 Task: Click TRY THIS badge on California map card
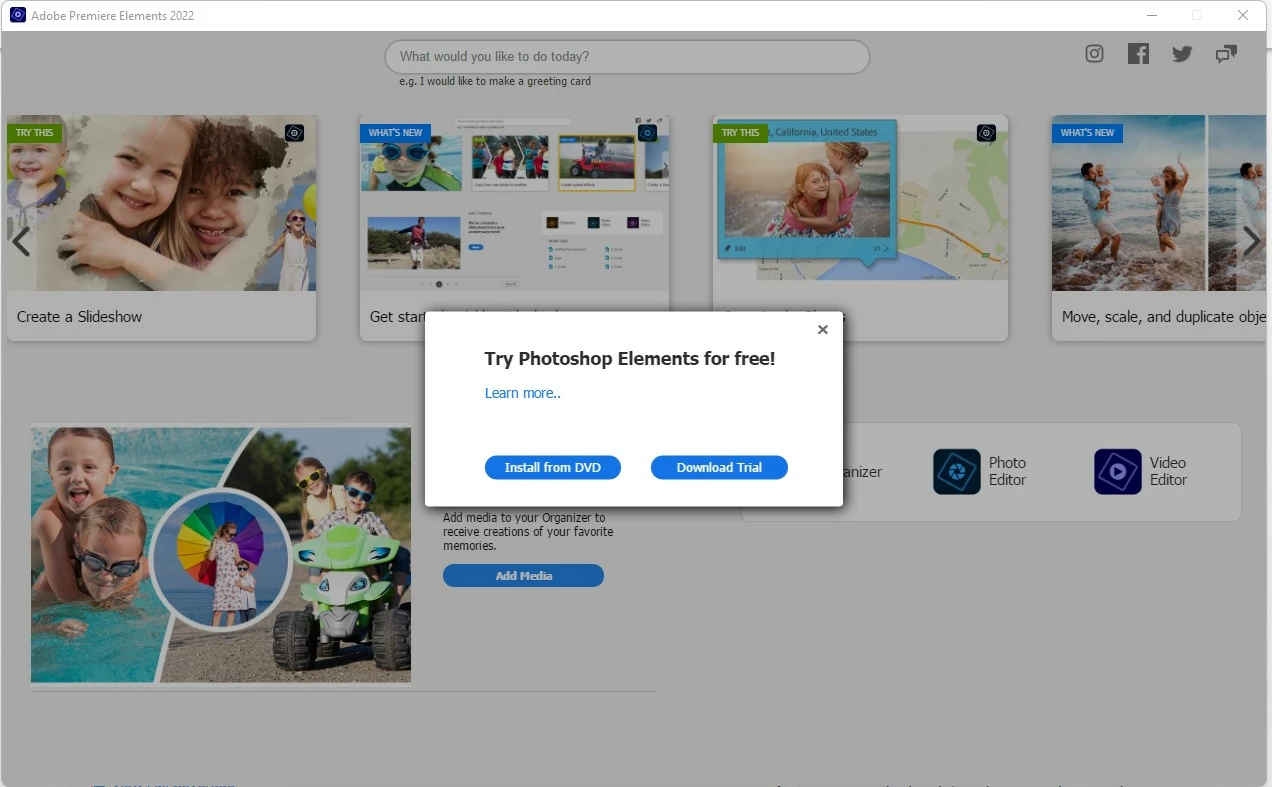click(741, 133)
